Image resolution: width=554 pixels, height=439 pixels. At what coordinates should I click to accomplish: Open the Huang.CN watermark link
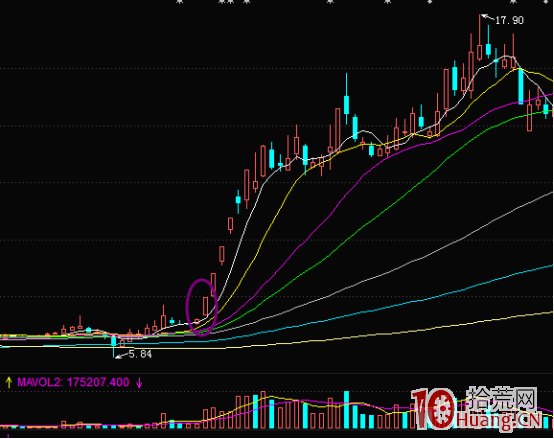tap(499, 421)
